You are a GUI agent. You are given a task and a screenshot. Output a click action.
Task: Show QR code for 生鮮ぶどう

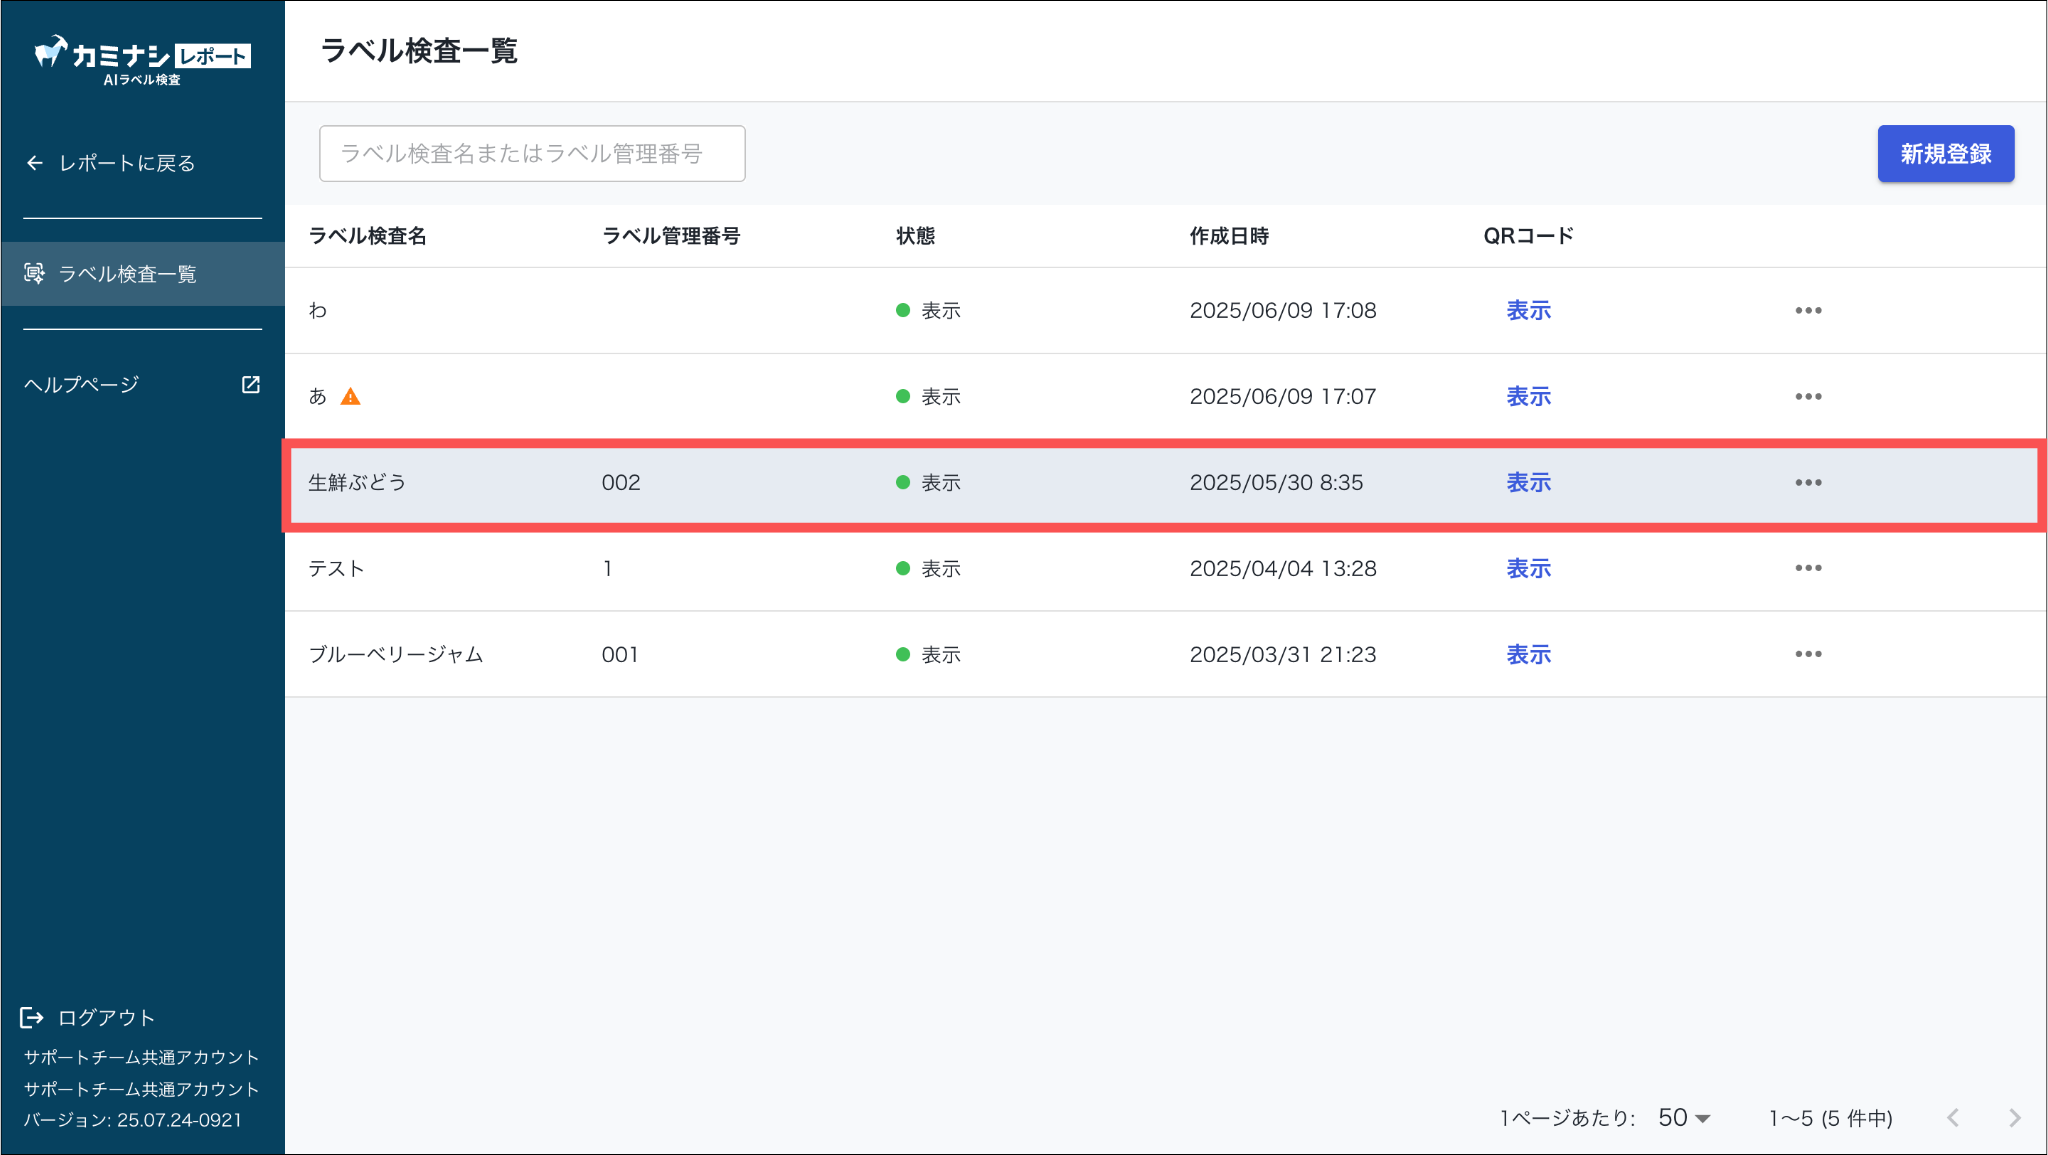pyautogui.click(x=1528, y=483)
